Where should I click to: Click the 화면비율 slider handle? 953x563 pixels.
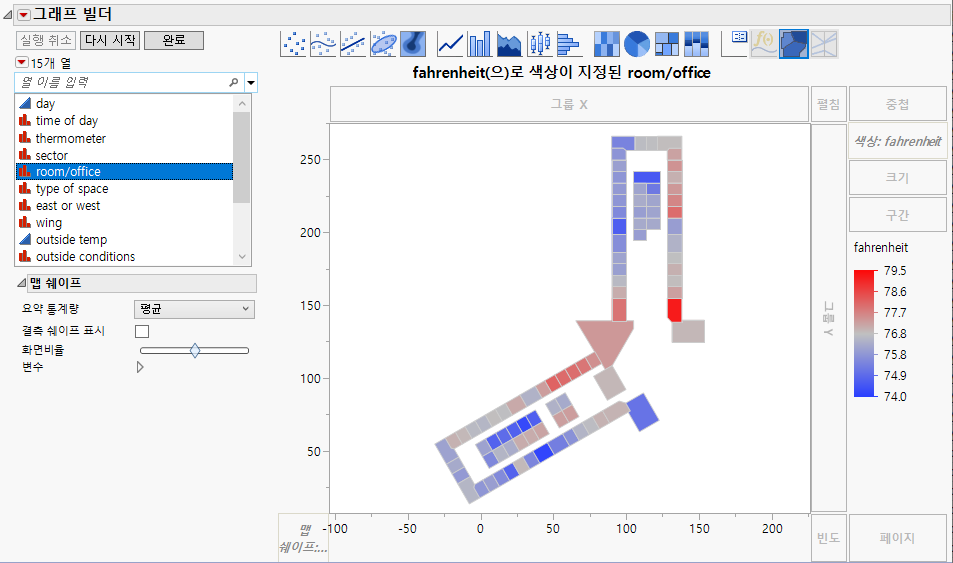pos(195,350)
